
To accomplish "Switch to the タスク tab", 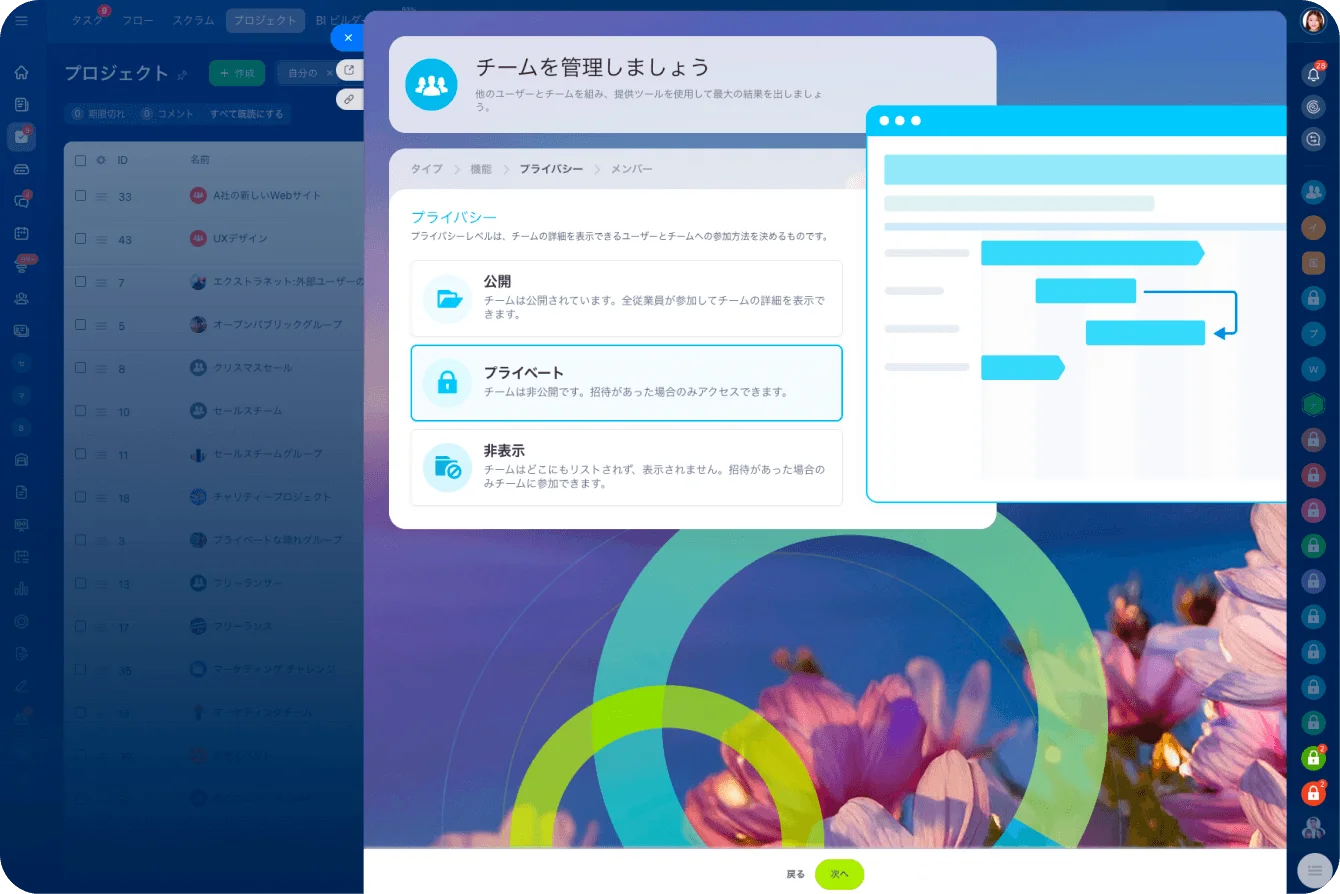I will point(88,21).
